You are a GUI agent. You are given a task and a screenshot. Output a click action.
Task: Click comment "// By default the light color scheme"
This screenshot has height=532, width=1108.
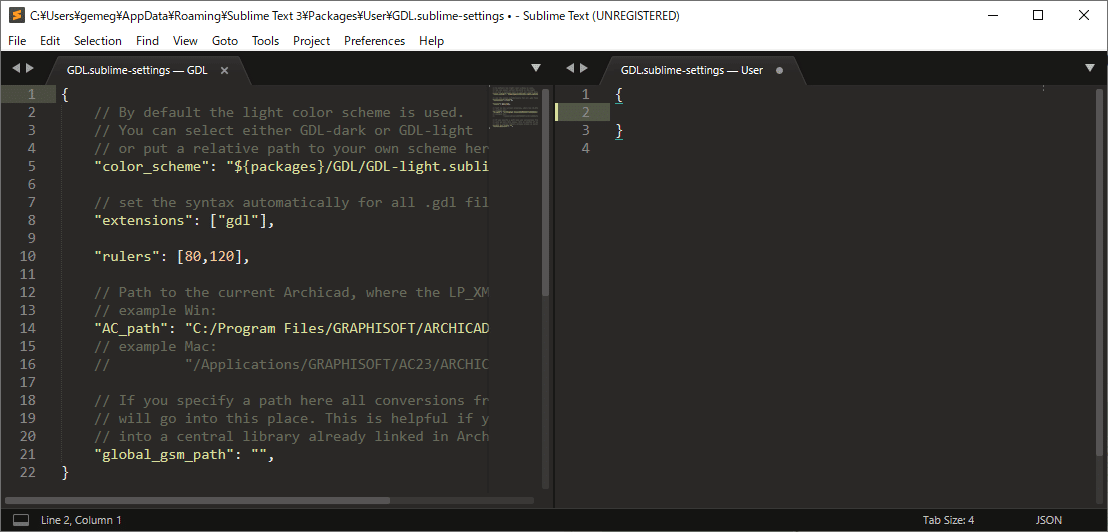coord(278,112)
